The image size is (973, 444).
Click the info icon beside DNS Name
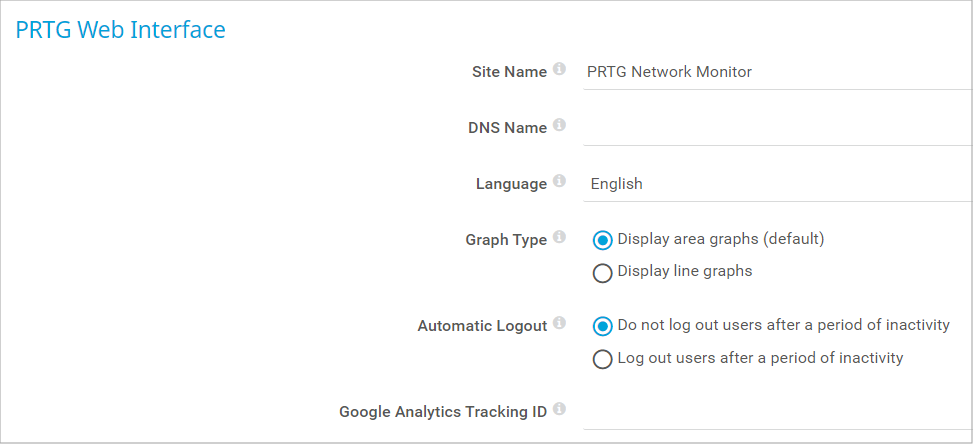pyautogui.click(x=559, y=126)
